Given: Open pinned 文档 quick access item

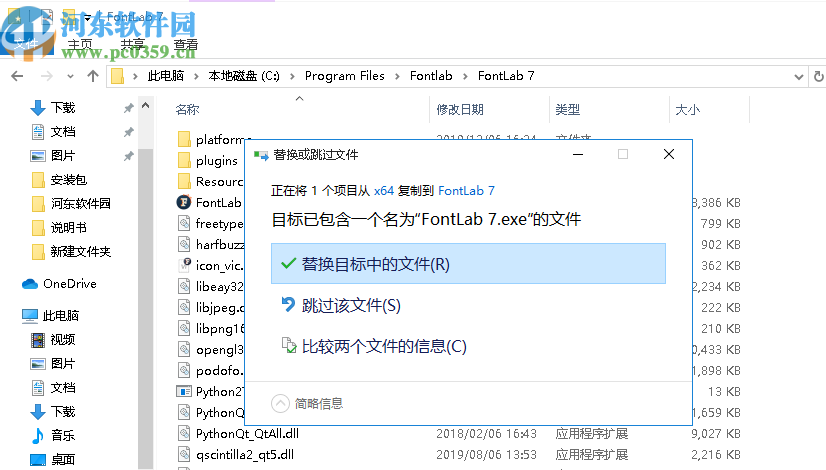Looking at the screenshot, I should click(63, 132).
